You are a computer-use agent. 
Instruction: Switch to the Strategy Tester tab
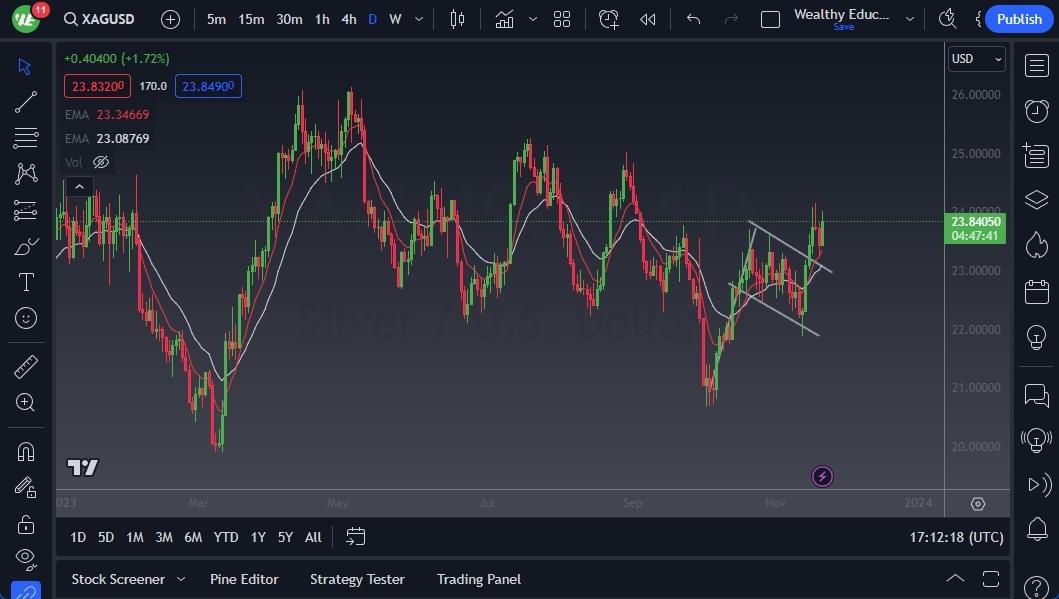357,579
